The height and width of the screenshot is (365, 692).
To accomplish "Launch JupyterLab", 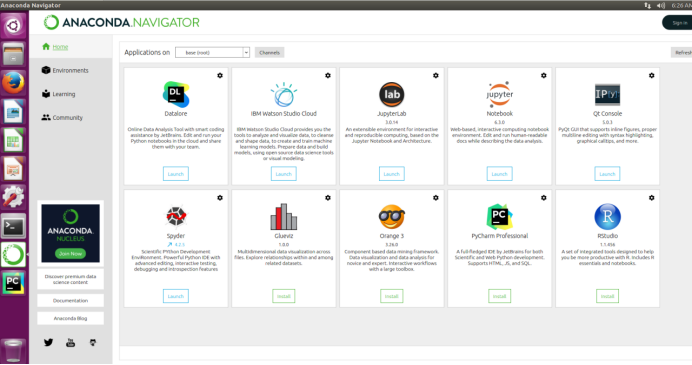I will click(391, 174).
